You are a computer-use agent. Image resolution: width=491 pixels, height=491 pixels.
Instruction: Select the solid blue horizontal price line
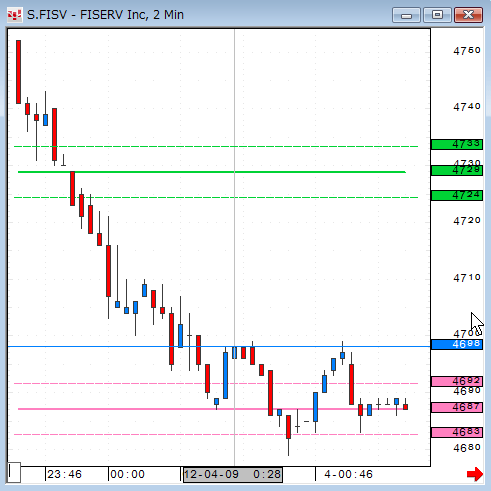[x=219, y=347]
